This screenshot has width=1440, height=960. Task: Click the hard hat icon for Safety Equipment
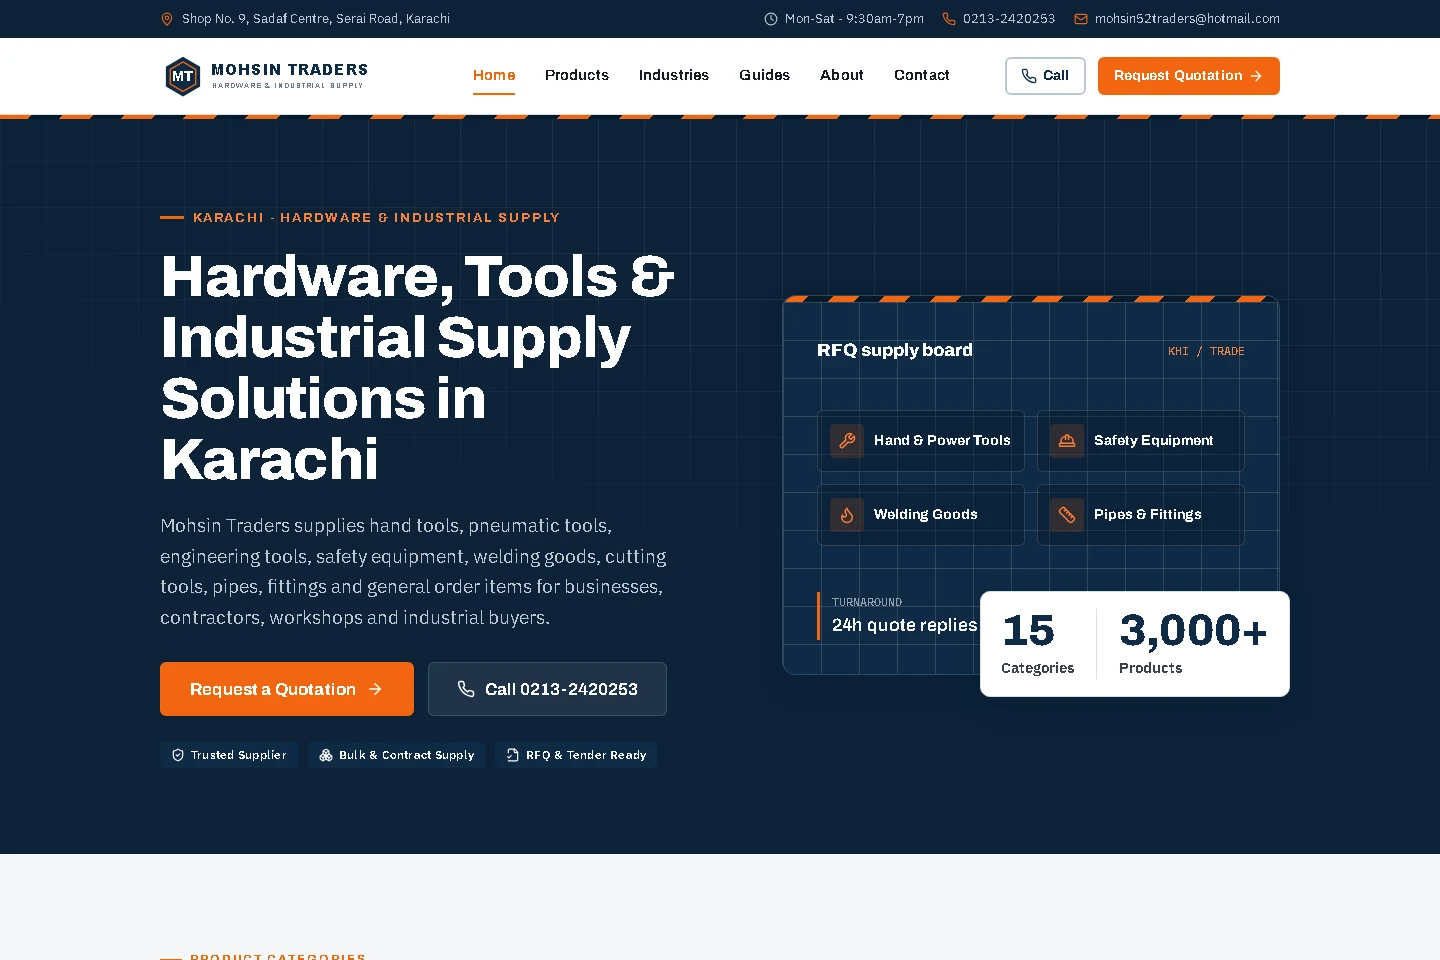1067,440
